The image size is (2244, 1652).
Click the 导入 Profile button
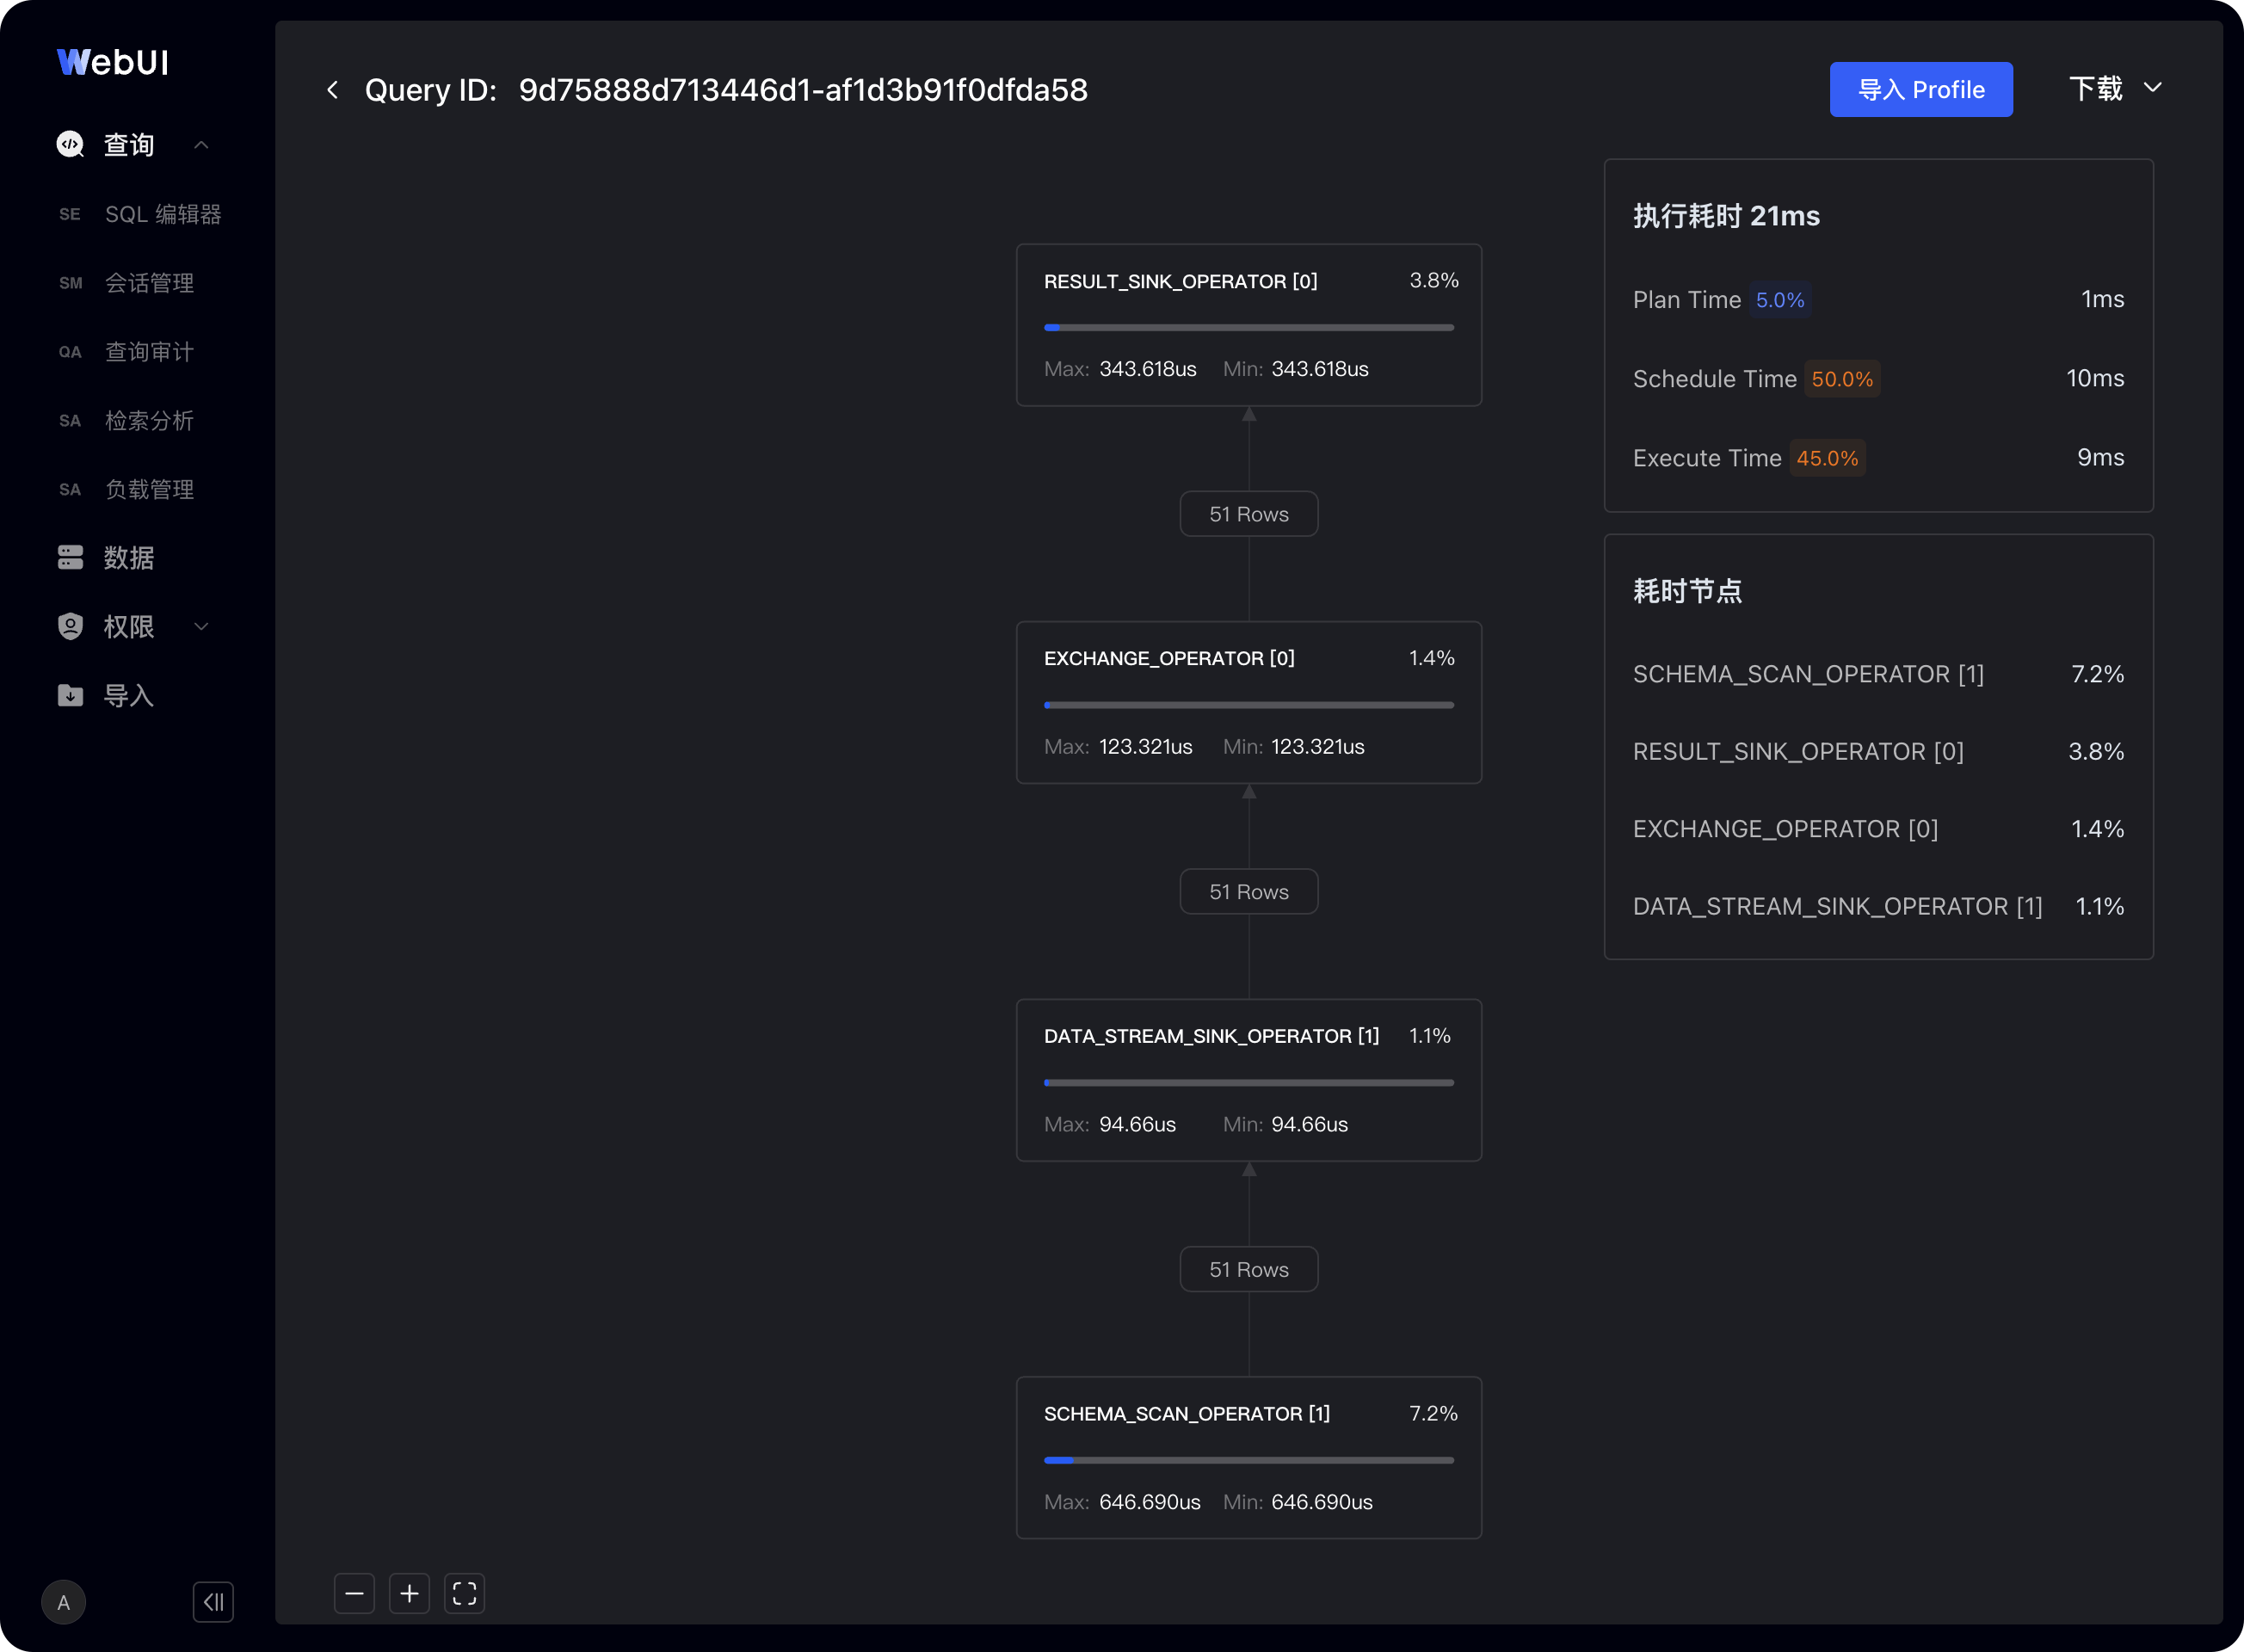[1921, 89]
